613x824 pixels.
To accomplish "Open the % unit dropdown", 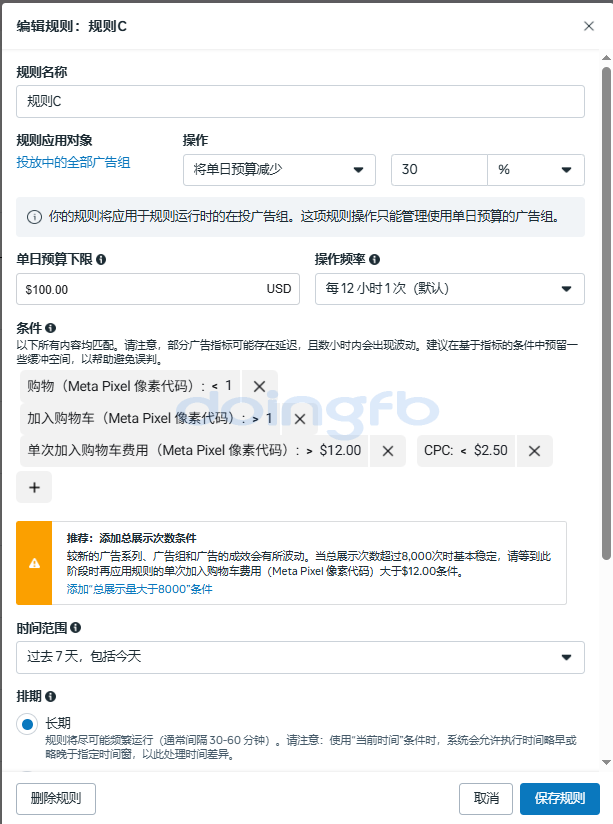I will coord(535,170).
